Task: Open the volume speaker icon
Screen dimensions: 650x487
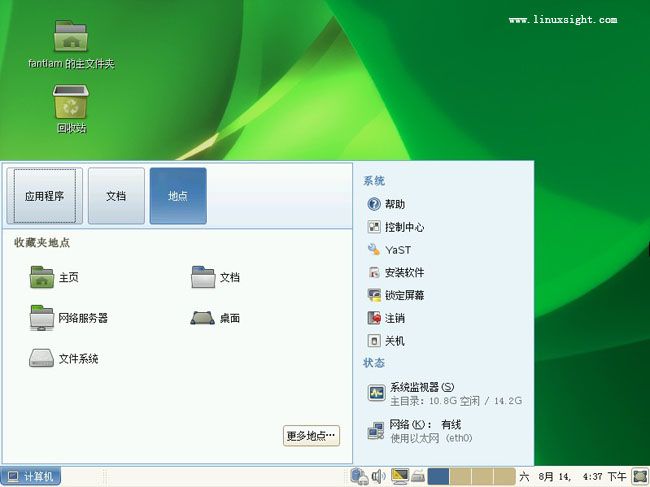Action: coord(378,476)
